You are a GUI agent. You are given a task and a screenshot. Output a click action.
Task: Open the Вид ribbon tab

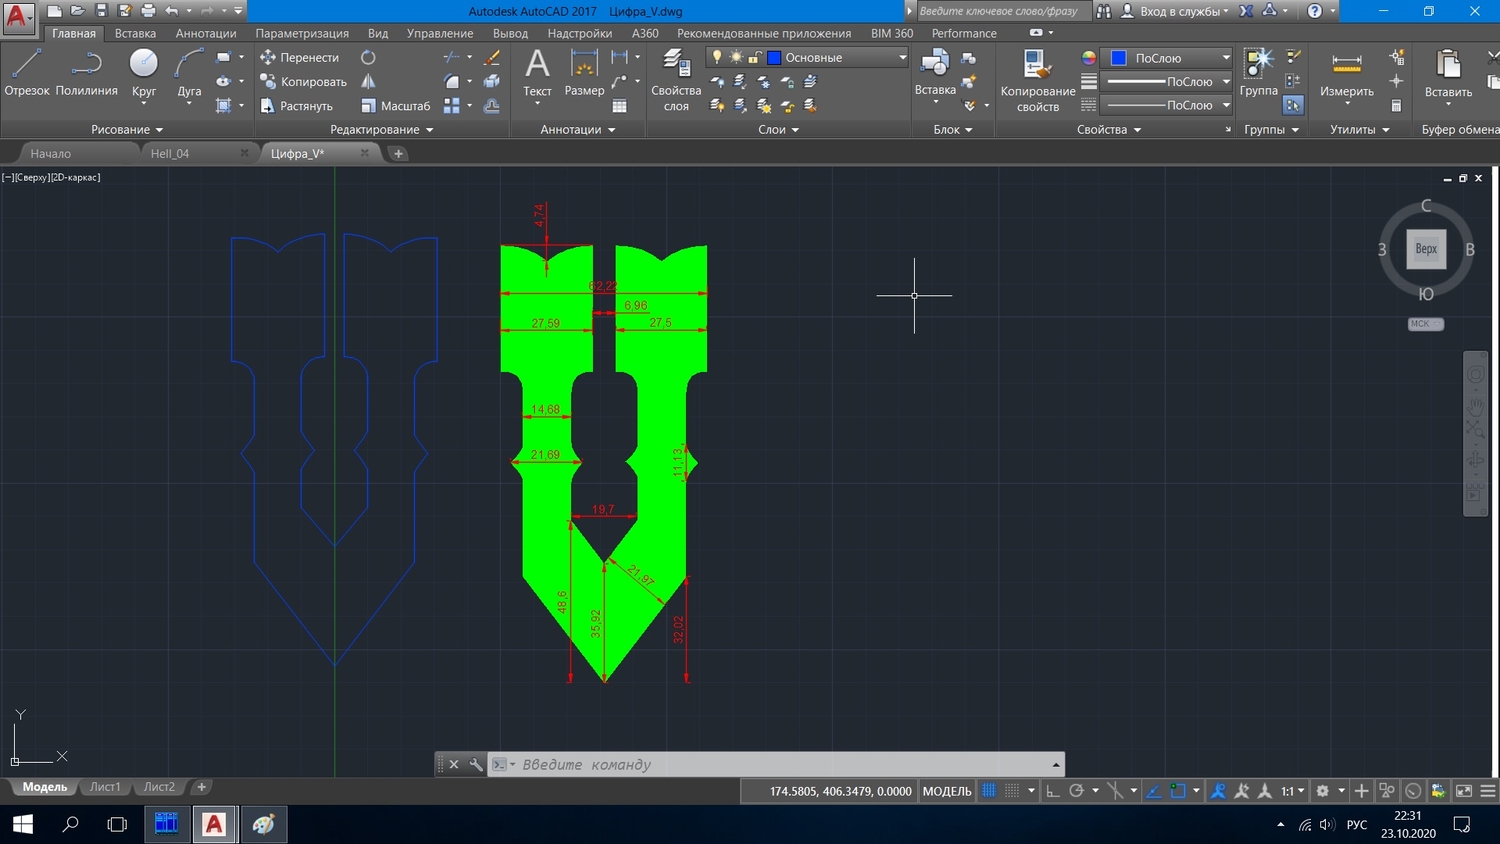tap(378, 33)
